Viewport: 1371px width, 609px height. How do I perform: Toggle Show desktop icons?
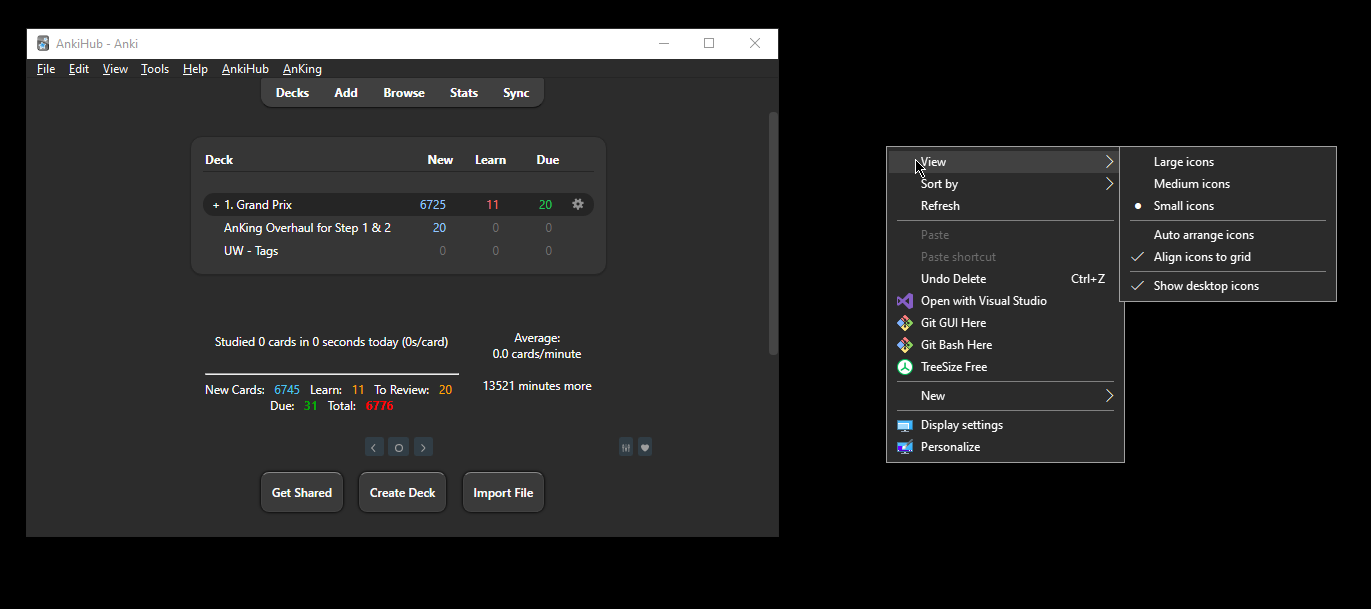(1228, 286)
